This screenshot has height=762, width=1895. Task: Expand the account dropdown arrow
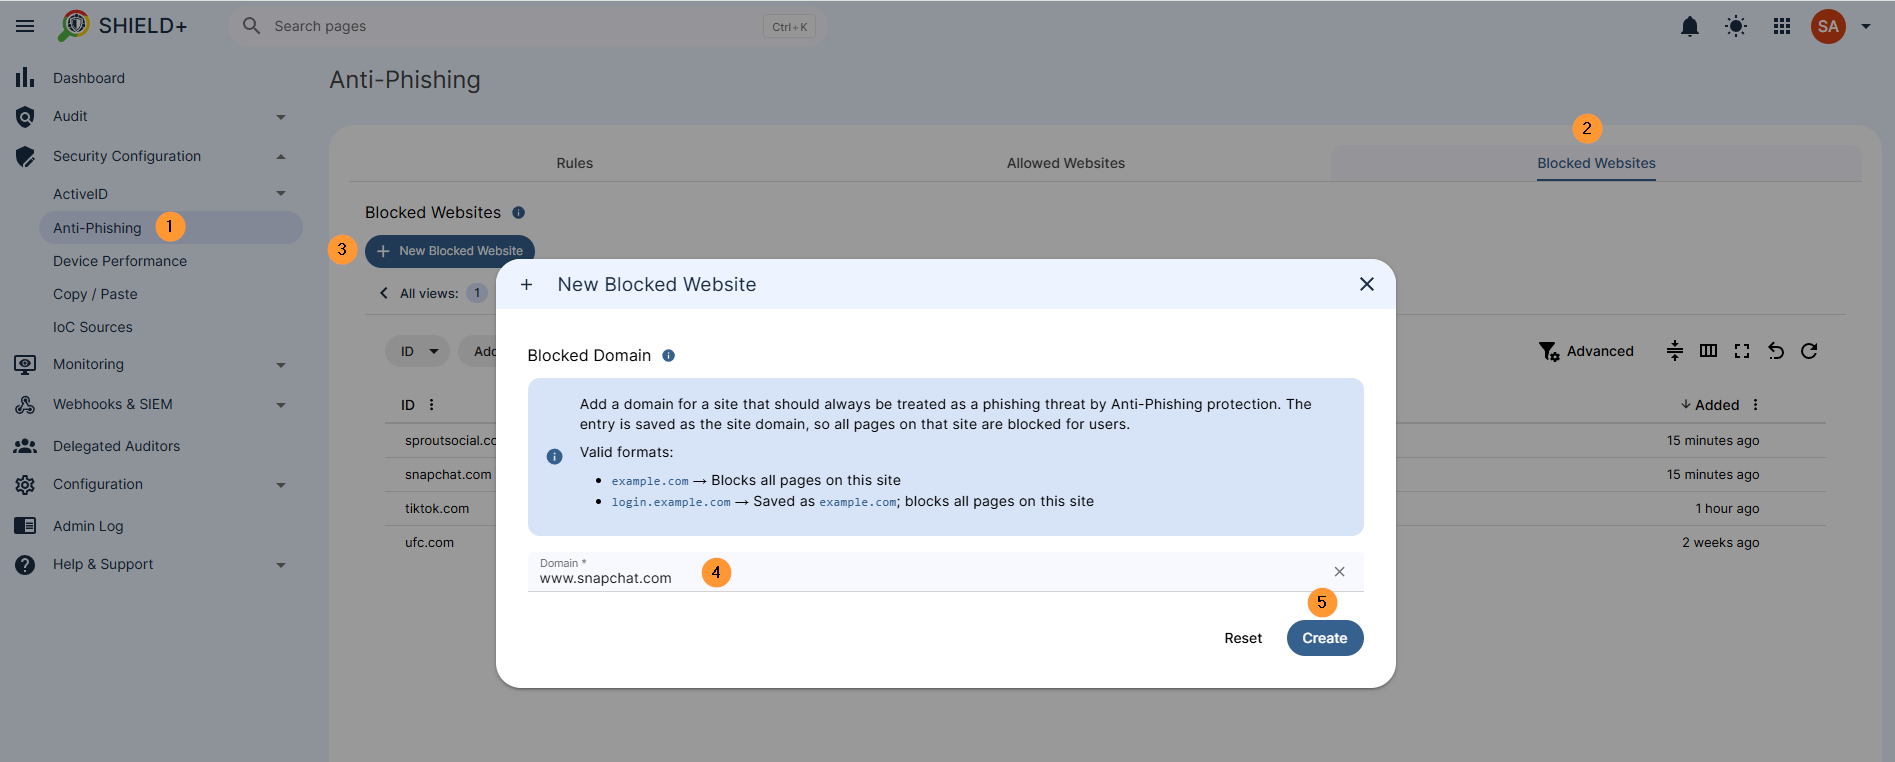(1866, 26)
